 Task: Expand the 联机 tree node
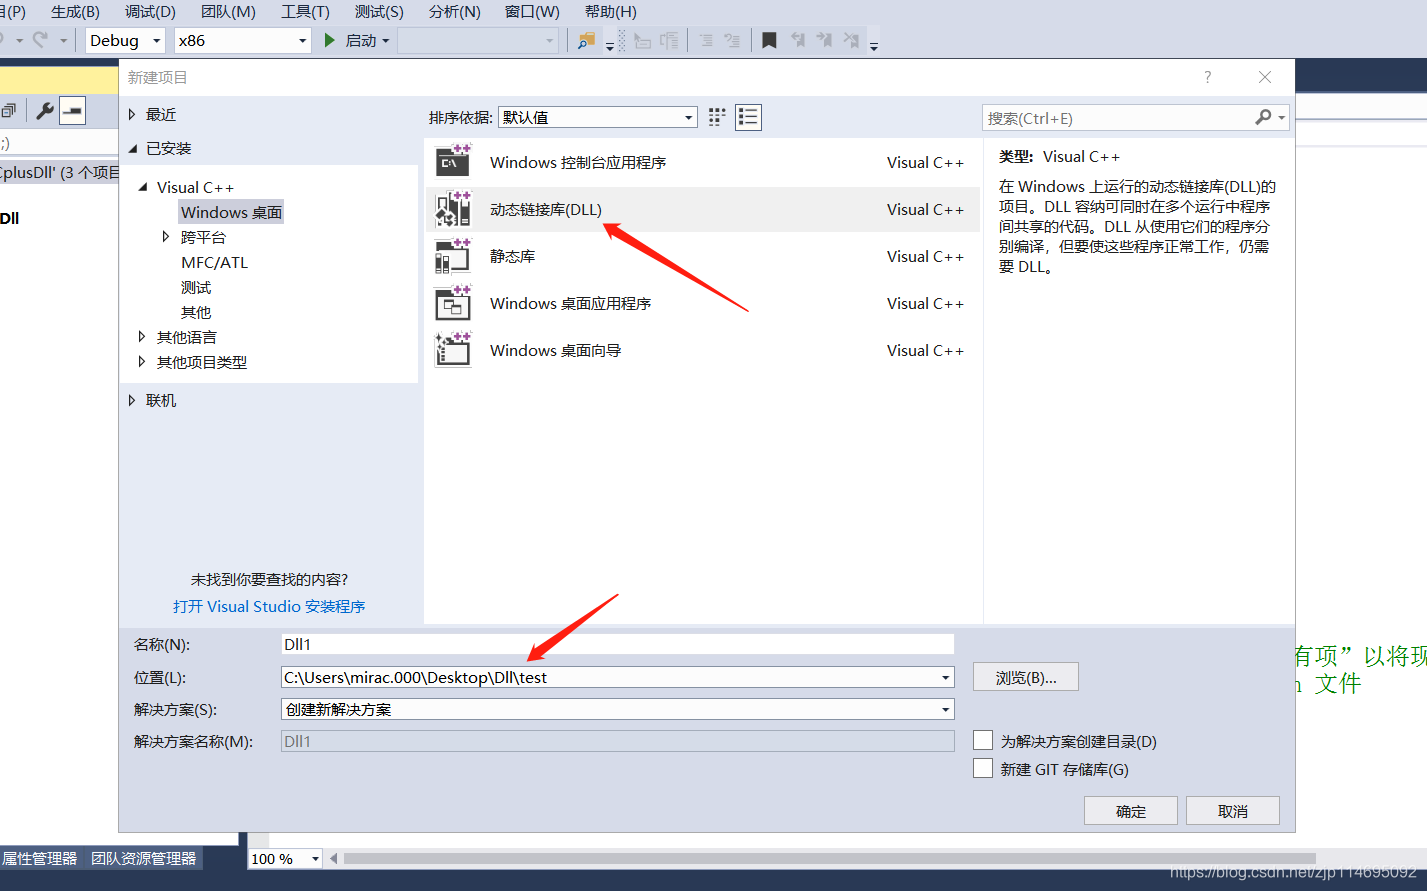[x=132, y=400]
